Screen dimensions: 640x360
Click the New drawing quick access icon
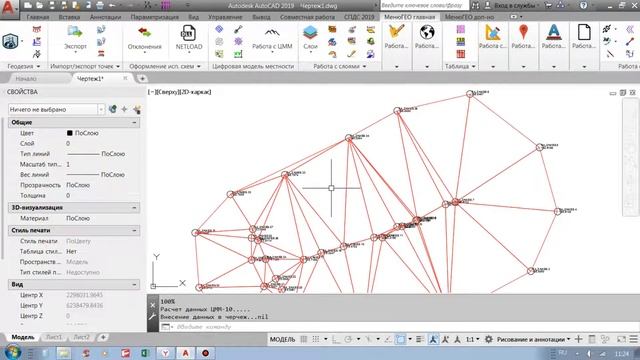point(27,5)
